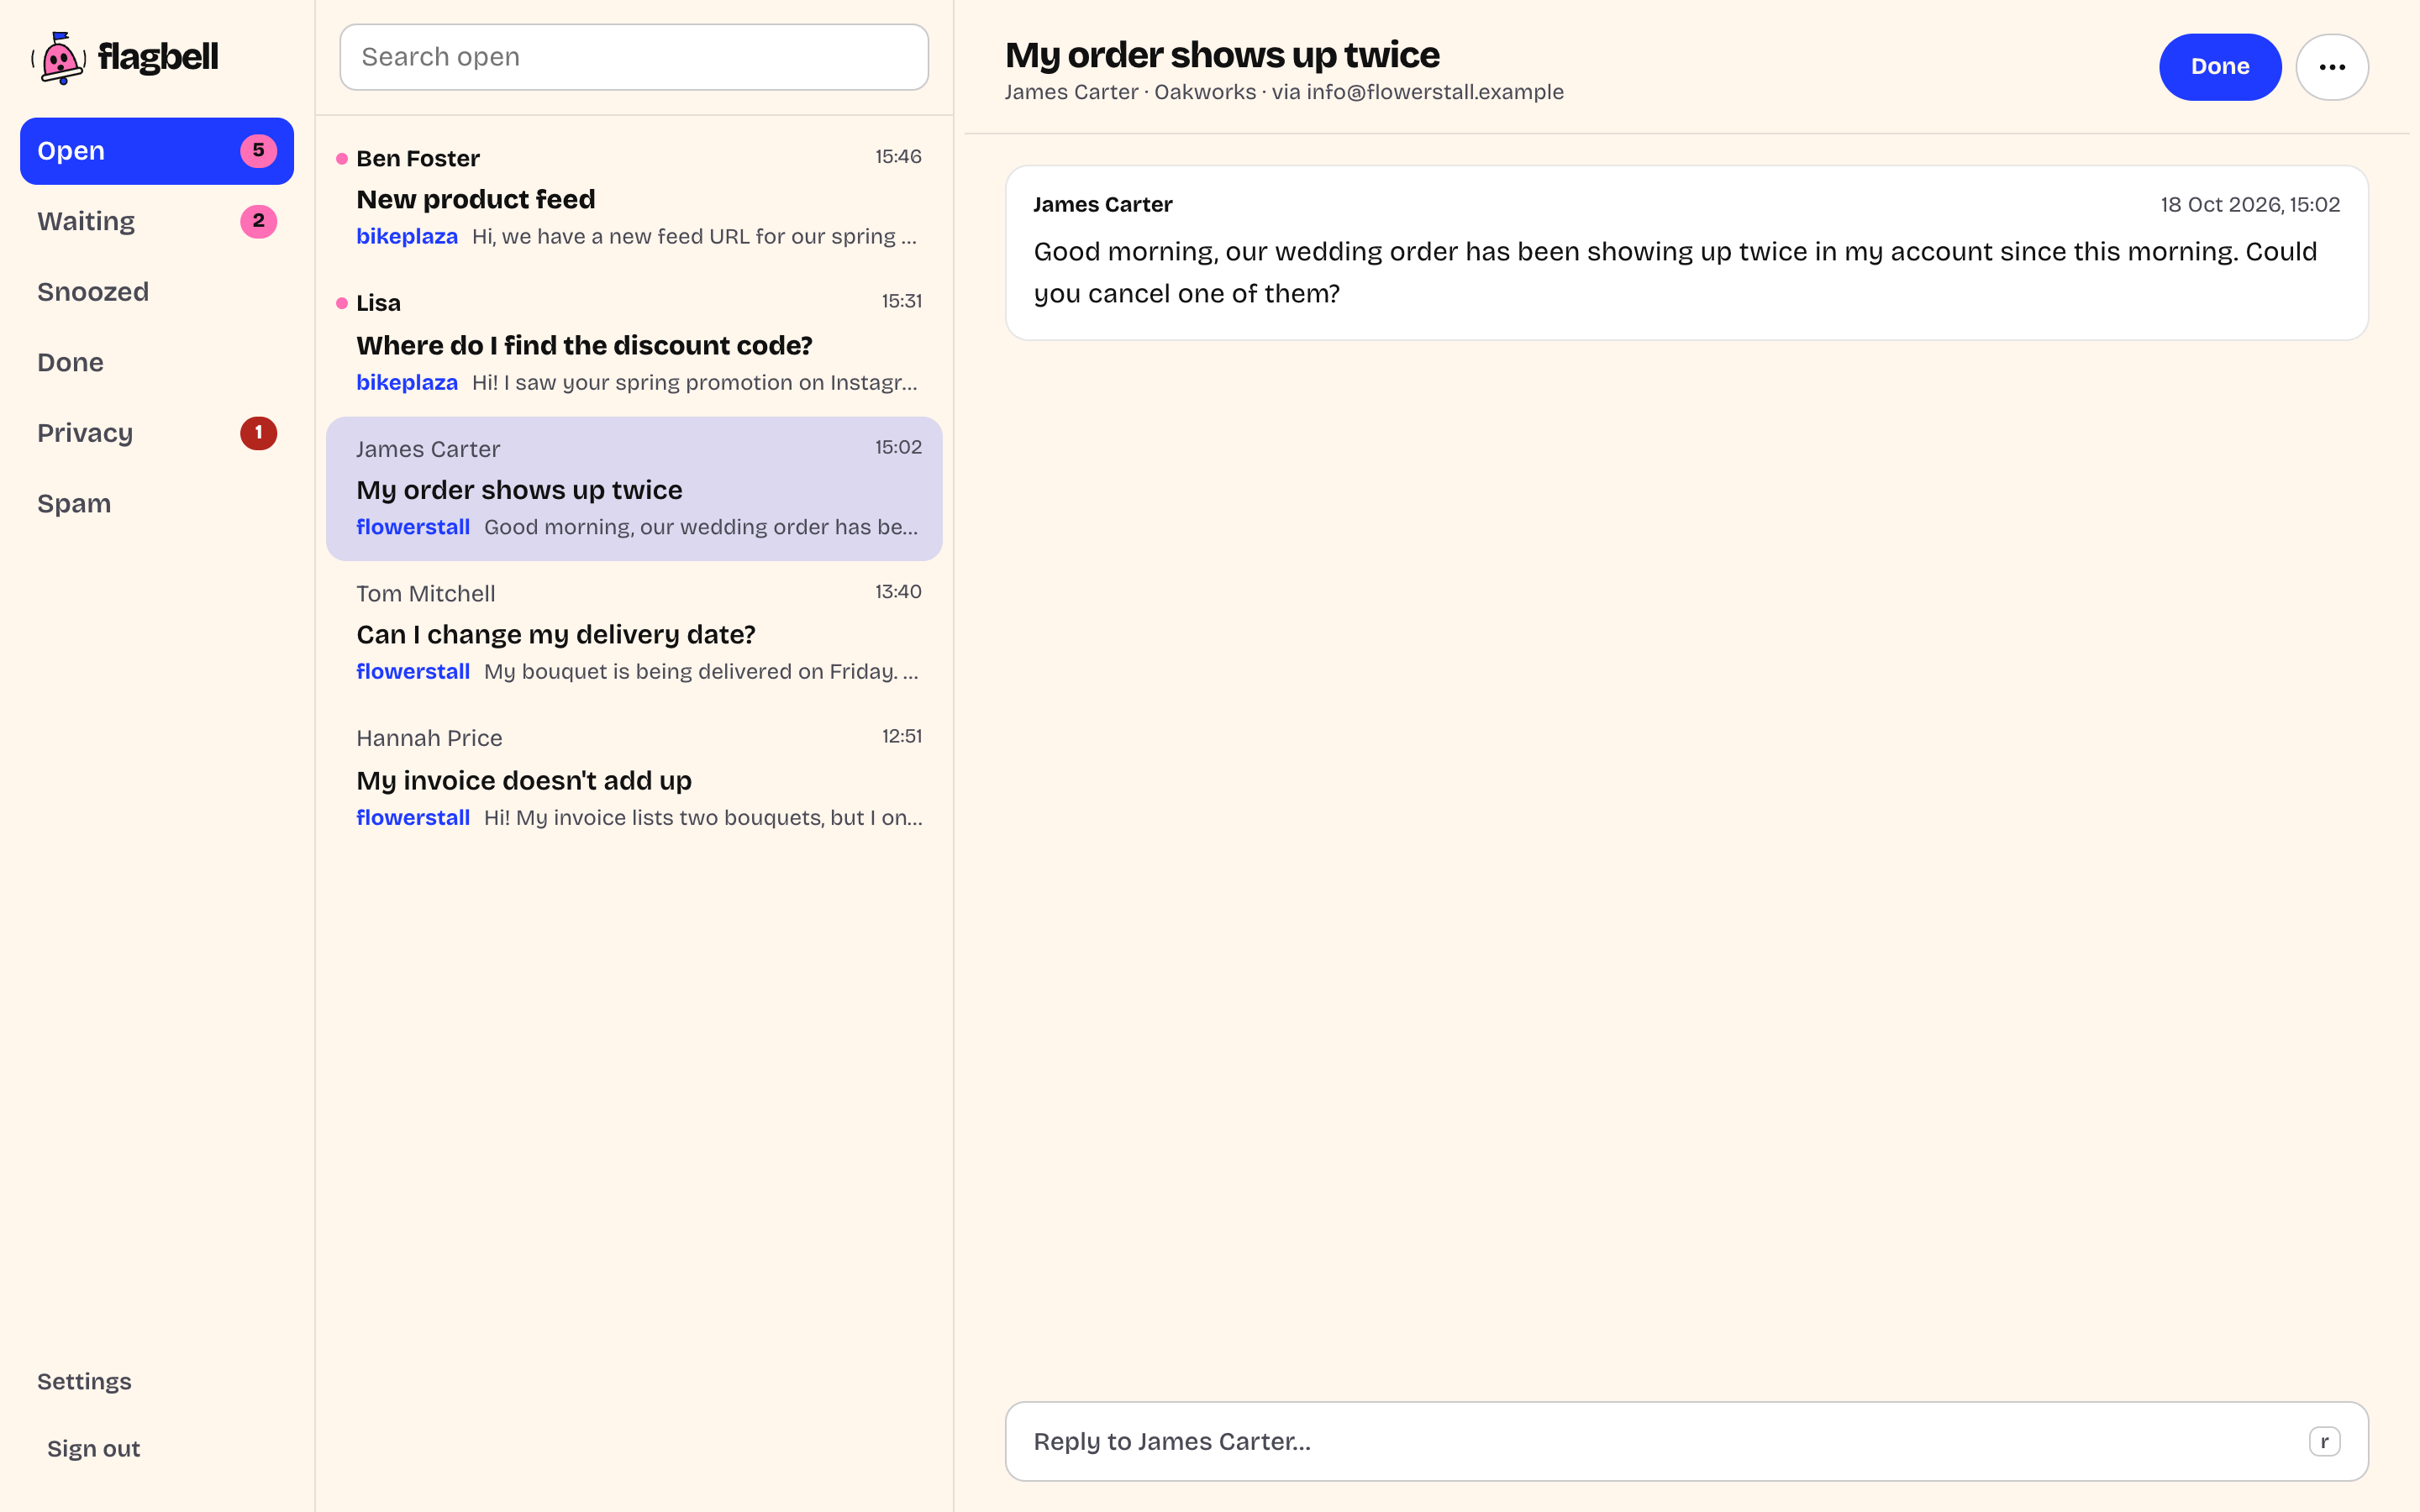
Task: Go to the Waiting folder
Action: [x=157, y=221]
